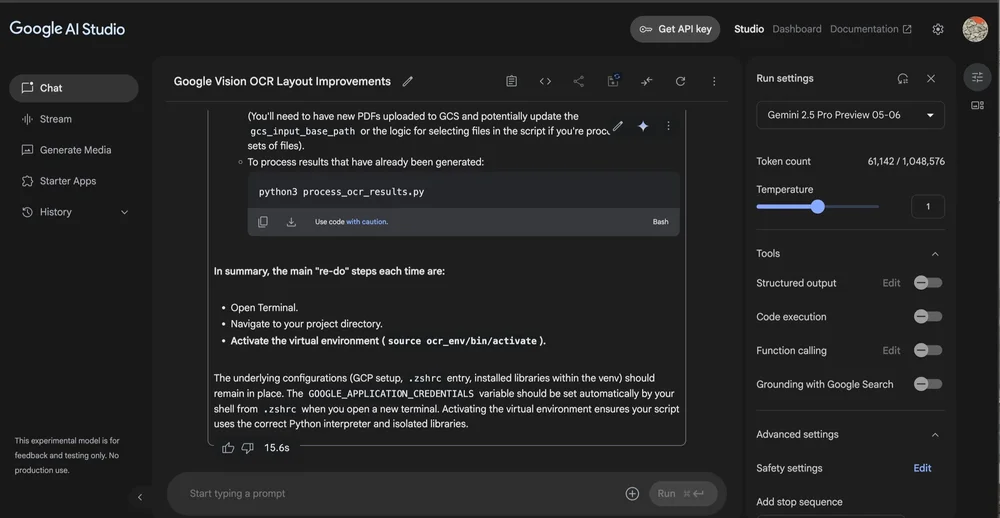Click the Compare mode arrows icon

click(x=647, y=81)
